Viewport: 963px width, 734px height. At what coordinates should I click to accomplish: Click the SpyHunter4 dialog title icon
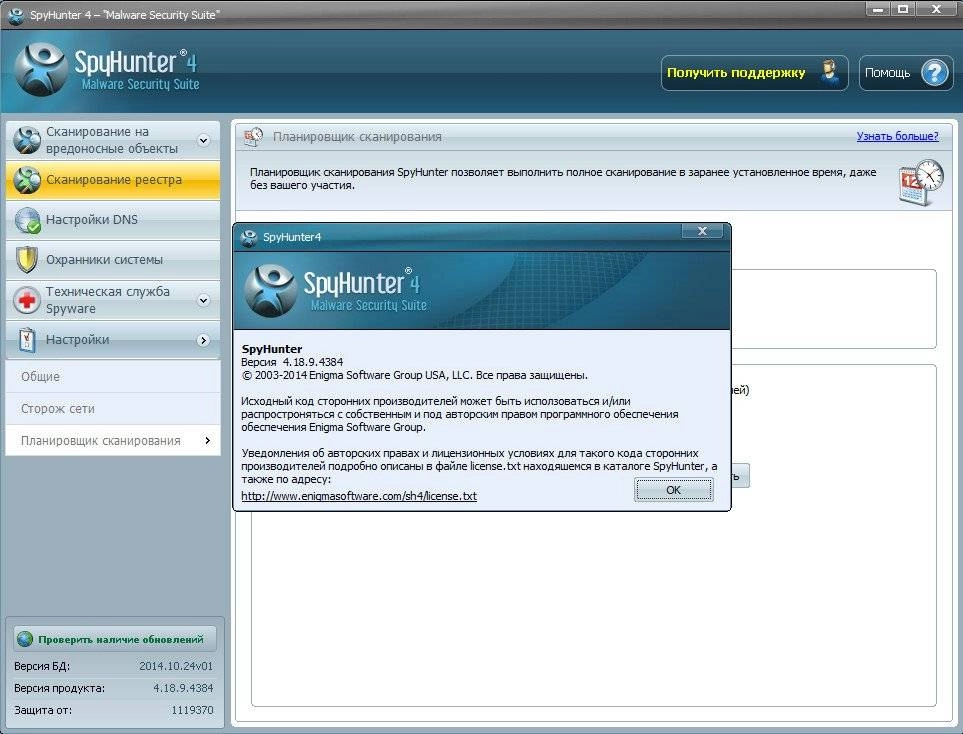point(249,238)
